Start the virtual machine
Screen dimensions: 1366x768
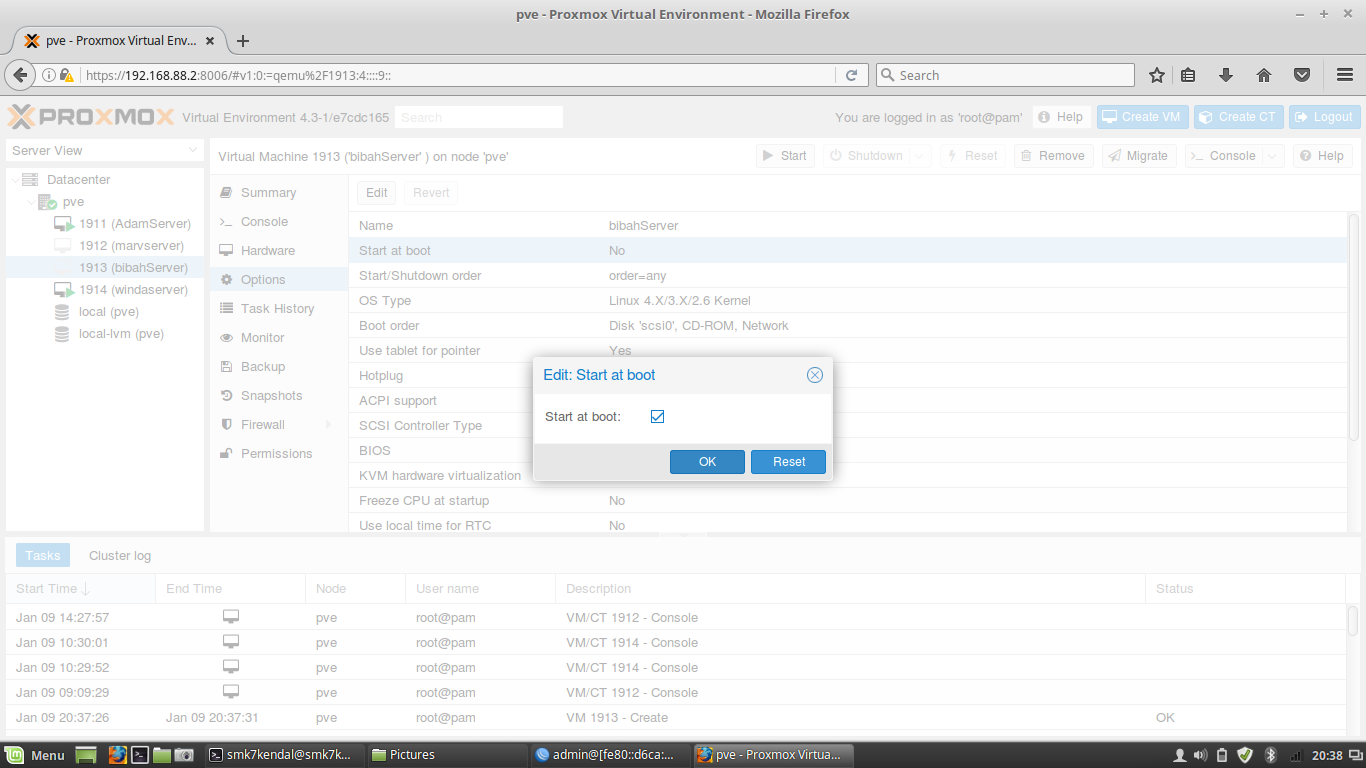(784, 156)
